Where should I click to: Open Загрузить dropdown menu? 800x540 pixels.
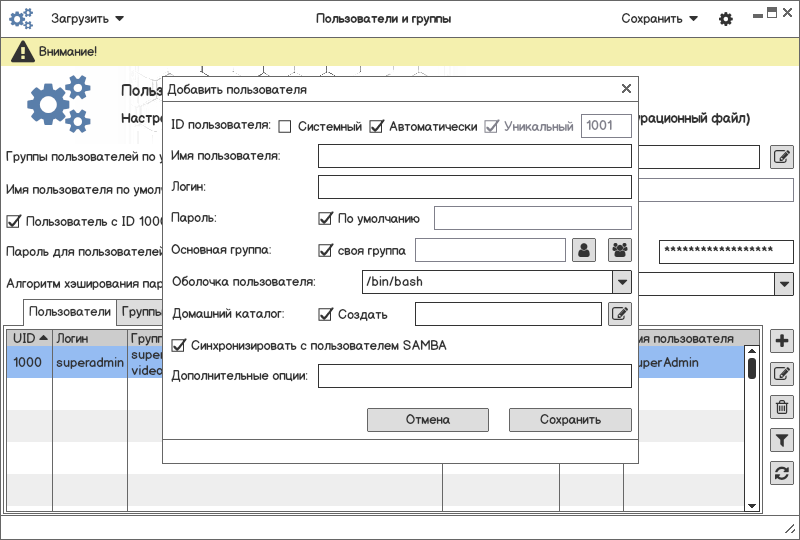tap(87, 19)
